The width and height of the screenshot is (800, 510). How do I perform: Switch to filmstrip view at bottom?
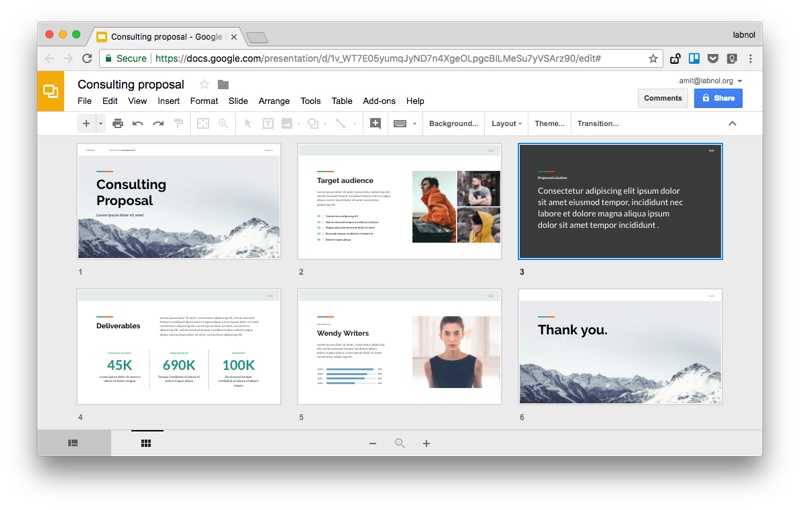(x=73, y=443)
